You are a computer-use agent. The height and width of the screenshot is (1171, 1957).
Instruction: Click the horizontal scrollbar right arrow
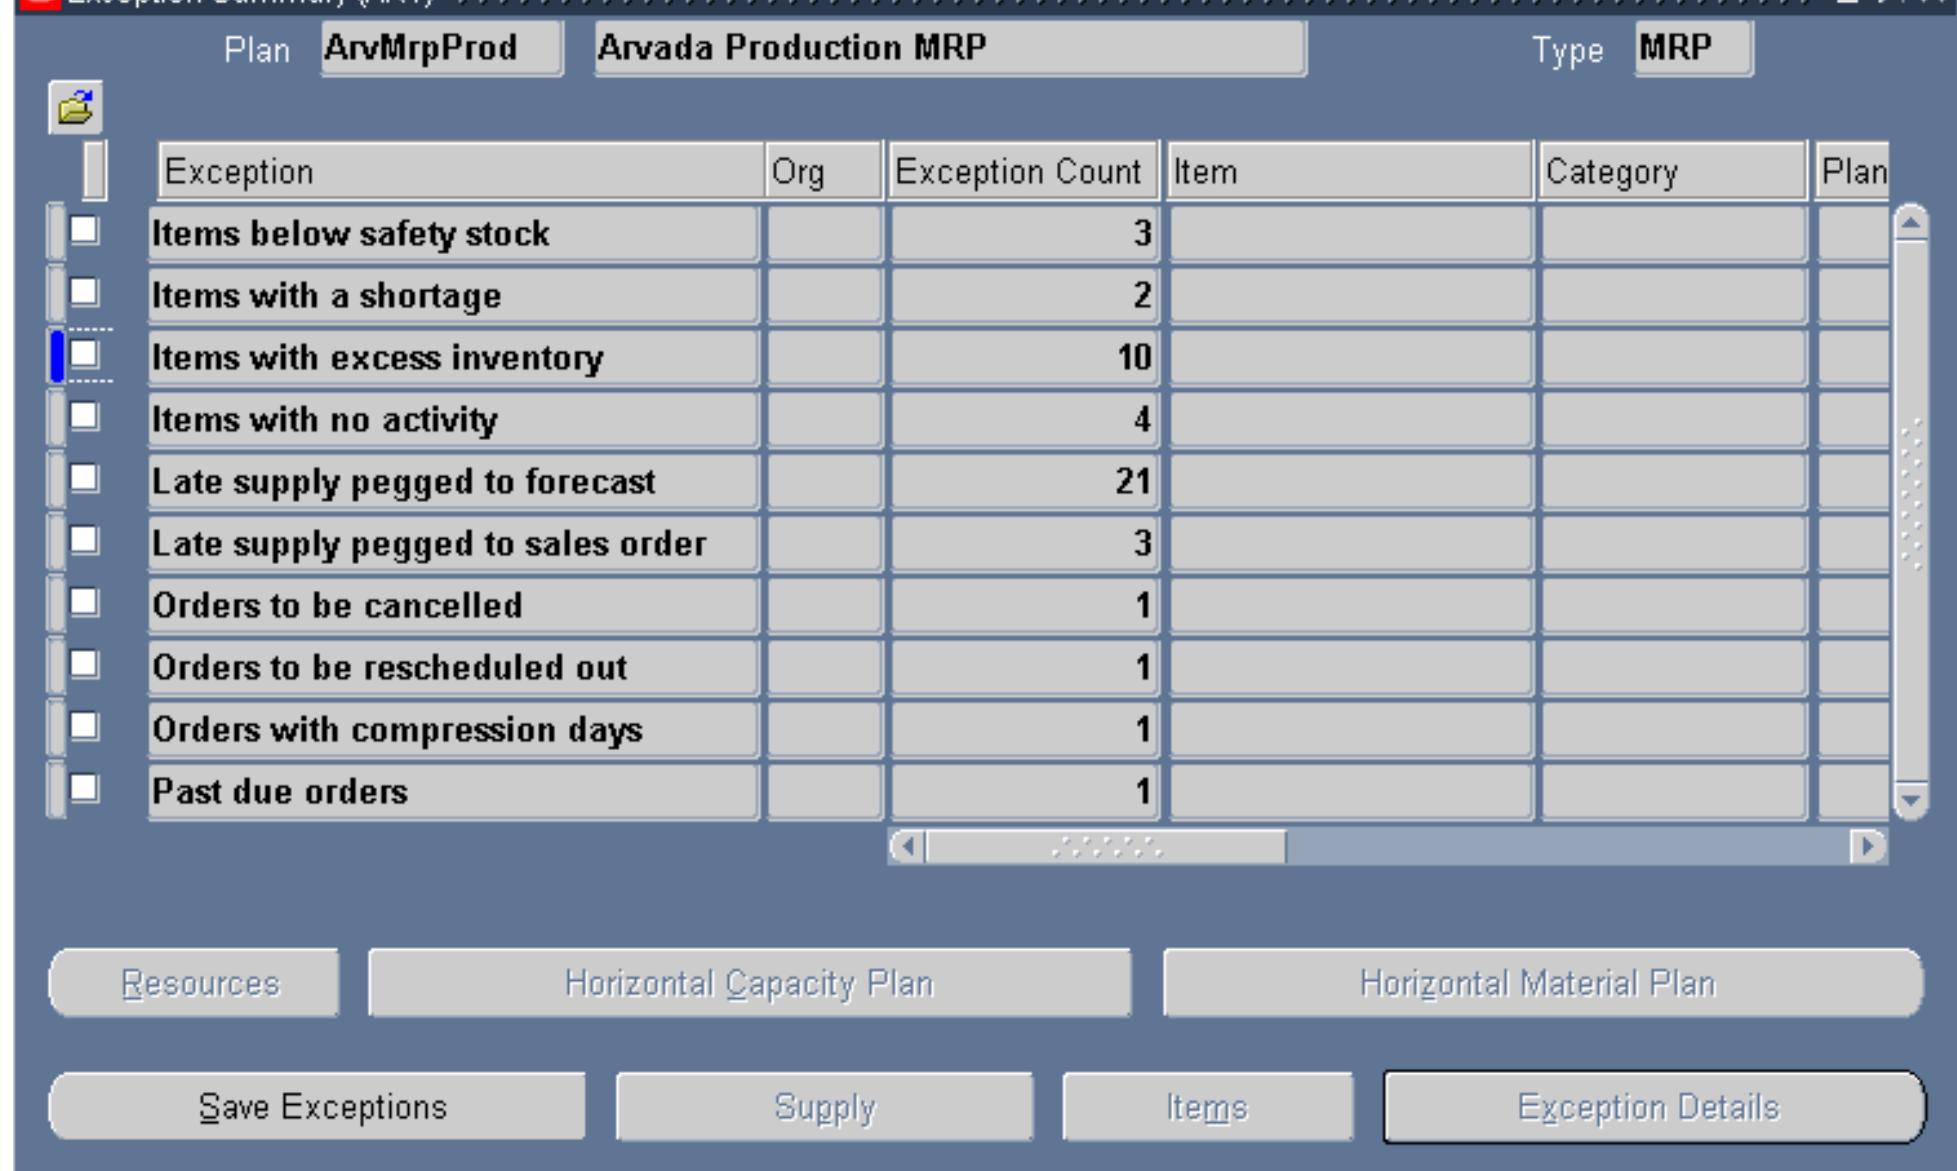tap(1867, 847)
